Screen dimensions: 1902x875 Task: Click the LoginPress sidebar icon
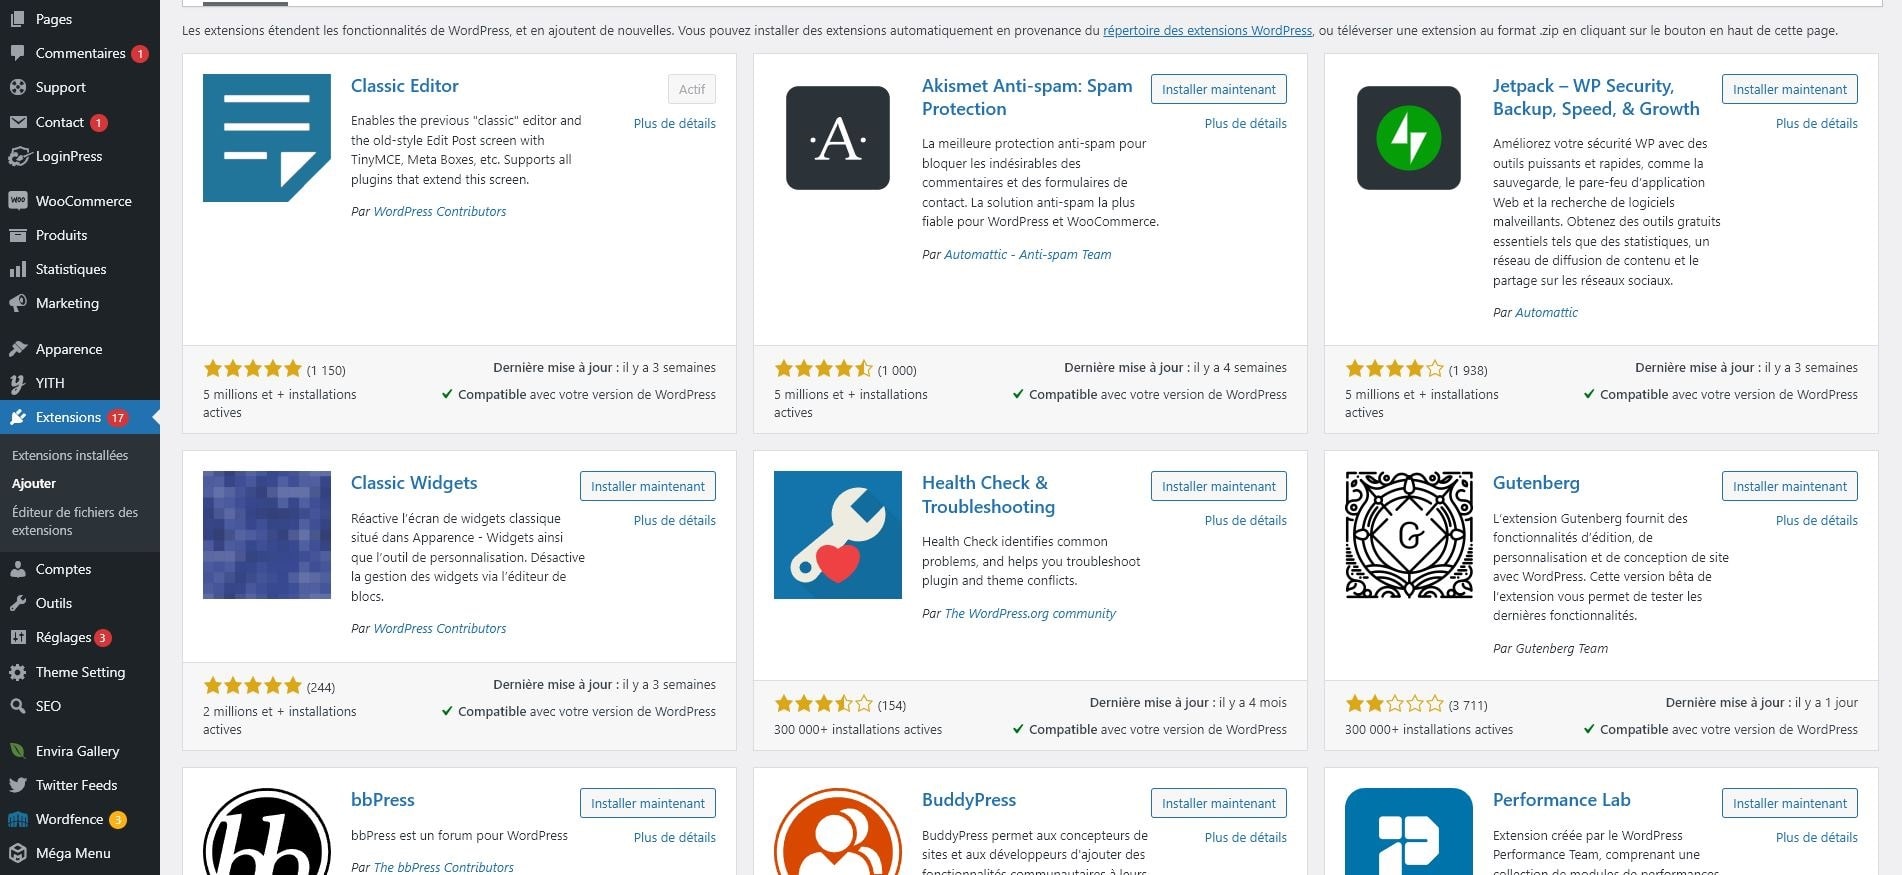[x=18, y=156]
